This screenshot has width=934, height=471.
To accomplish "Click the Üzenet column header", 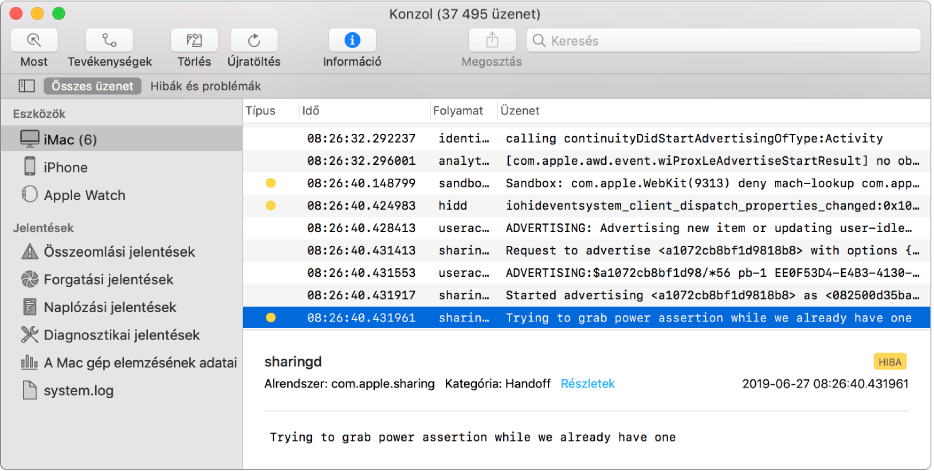I will (520, 111).
